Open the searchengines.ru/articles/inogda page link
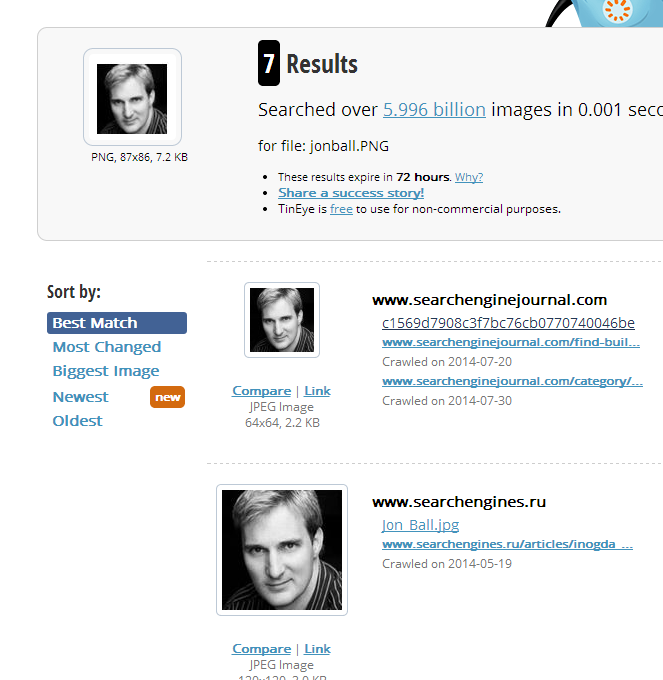The height and width of the screenshot is (680, 663). [507, 544]
